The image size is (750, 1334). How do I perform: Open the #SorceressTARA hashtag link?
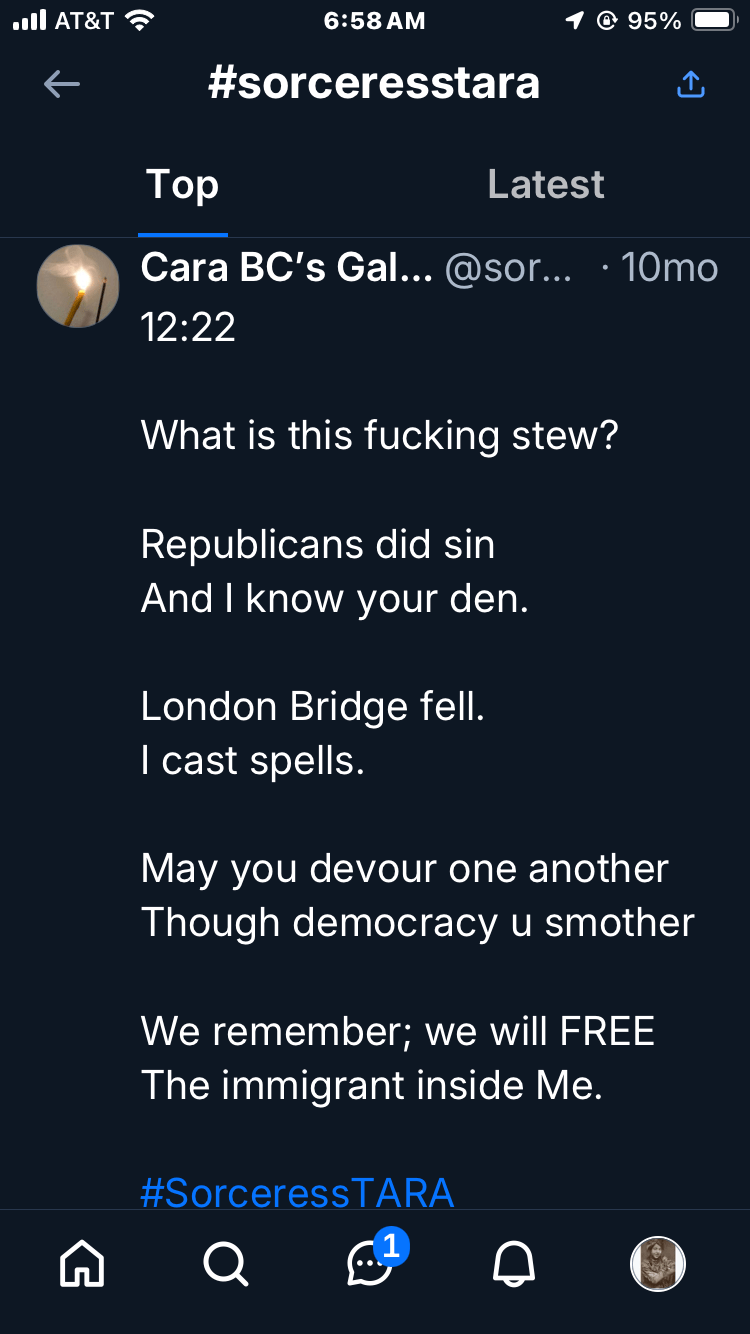coord(297,1193)
